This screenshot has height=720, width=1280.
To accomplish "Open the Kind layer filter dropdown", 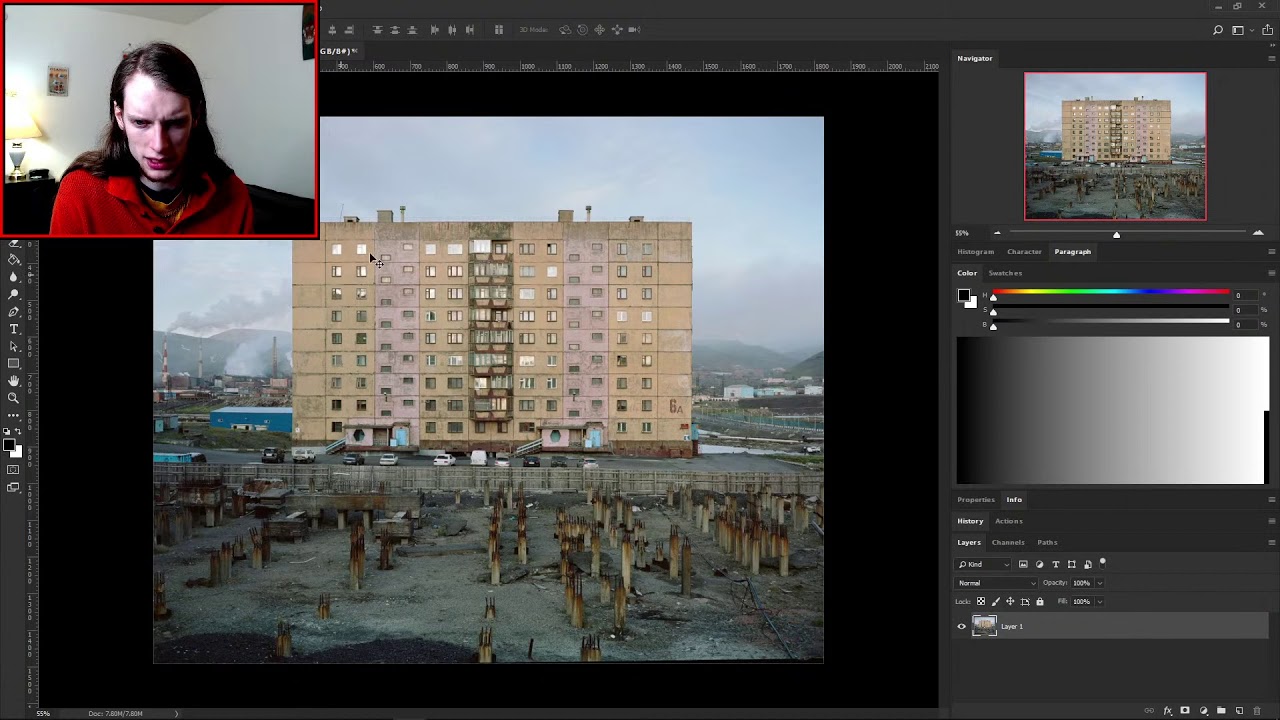I will pyautogui.click(x=983, y=564).
